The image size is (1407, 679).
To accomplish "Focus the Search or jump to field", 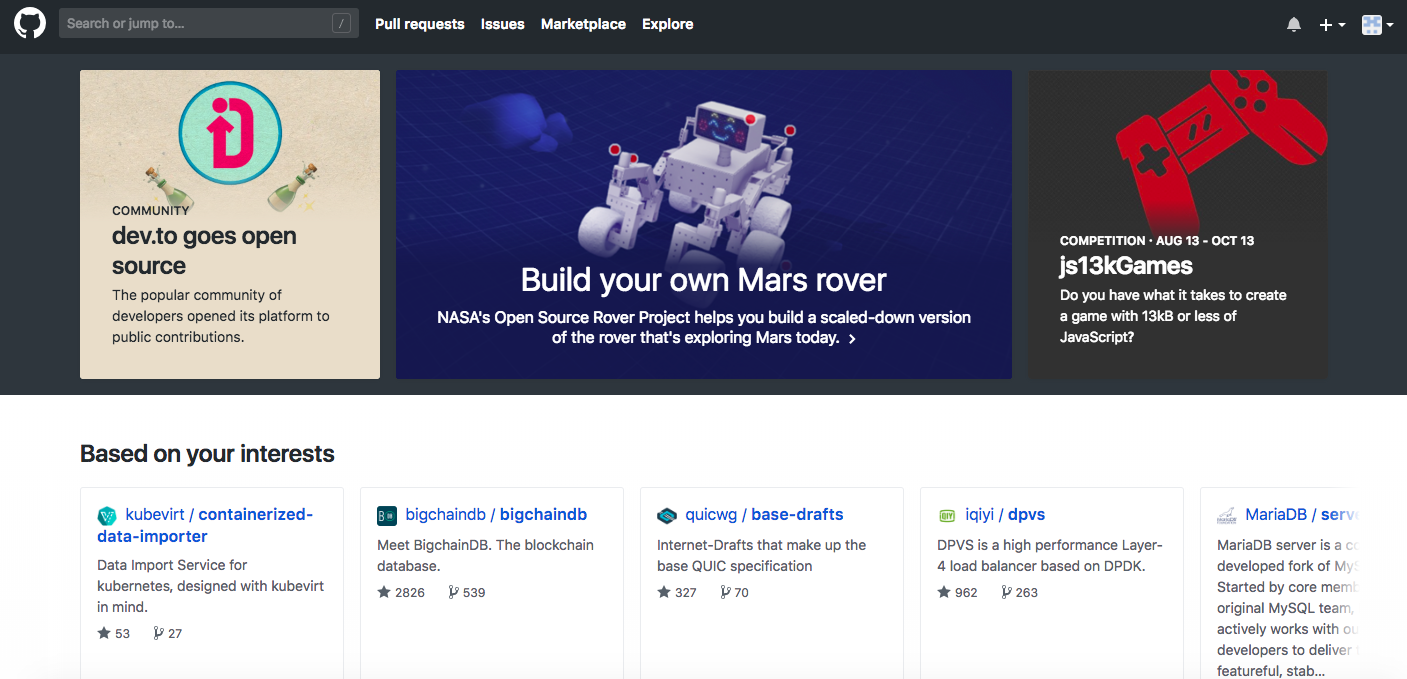I will 207,23.
